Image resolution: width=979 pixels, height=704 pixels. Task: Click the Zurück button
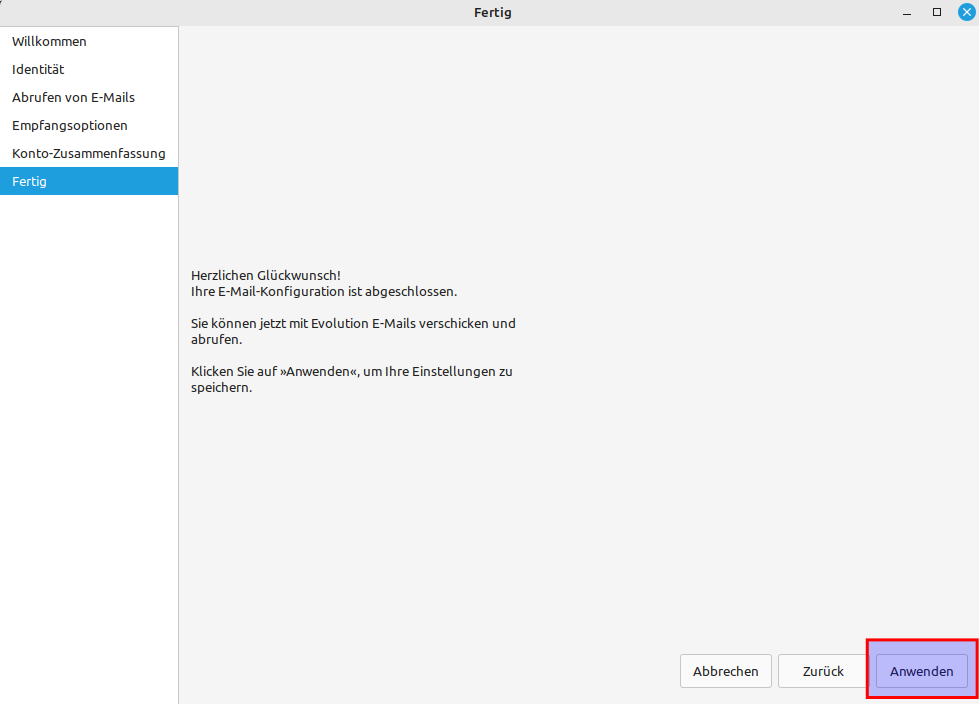823,671
